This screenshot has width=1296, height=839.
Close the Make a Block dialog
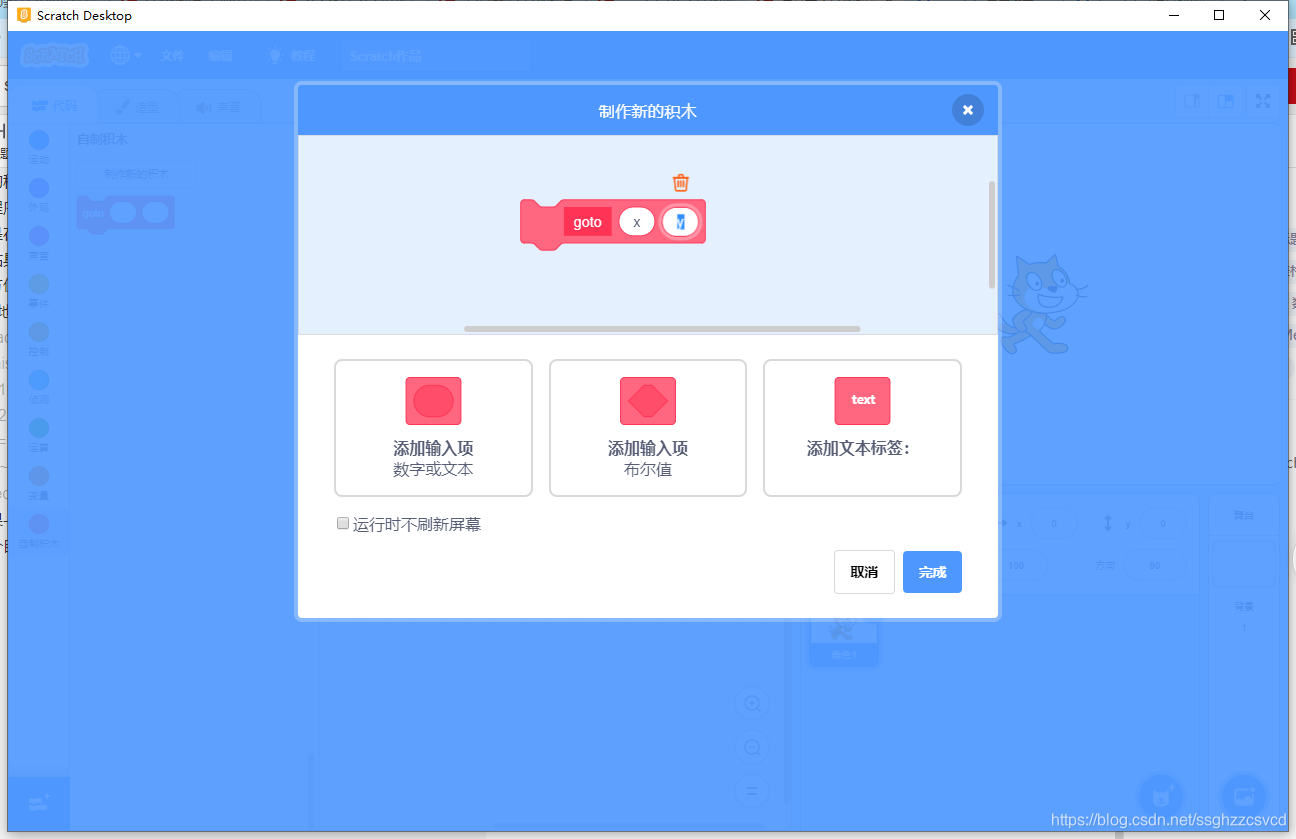click(967, 110)
